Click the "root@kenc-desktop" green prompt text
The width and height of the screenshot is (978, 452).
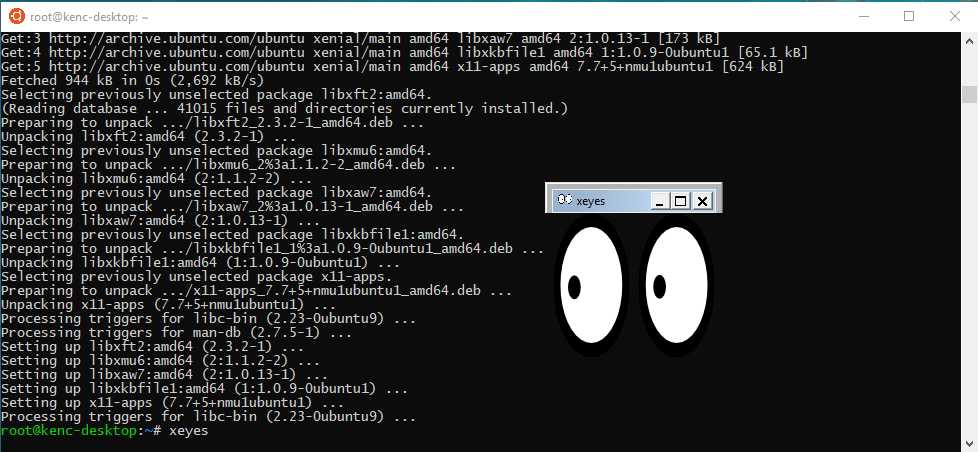click(x=68, y=431)
